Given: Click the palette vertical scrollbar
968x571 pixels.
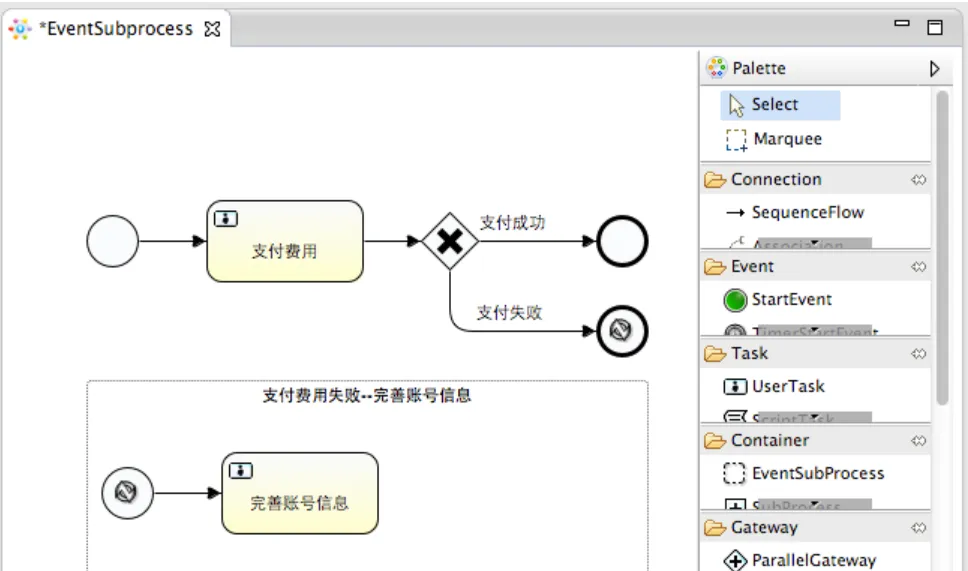Looking at the screenshot, I should tap(942, 247).
